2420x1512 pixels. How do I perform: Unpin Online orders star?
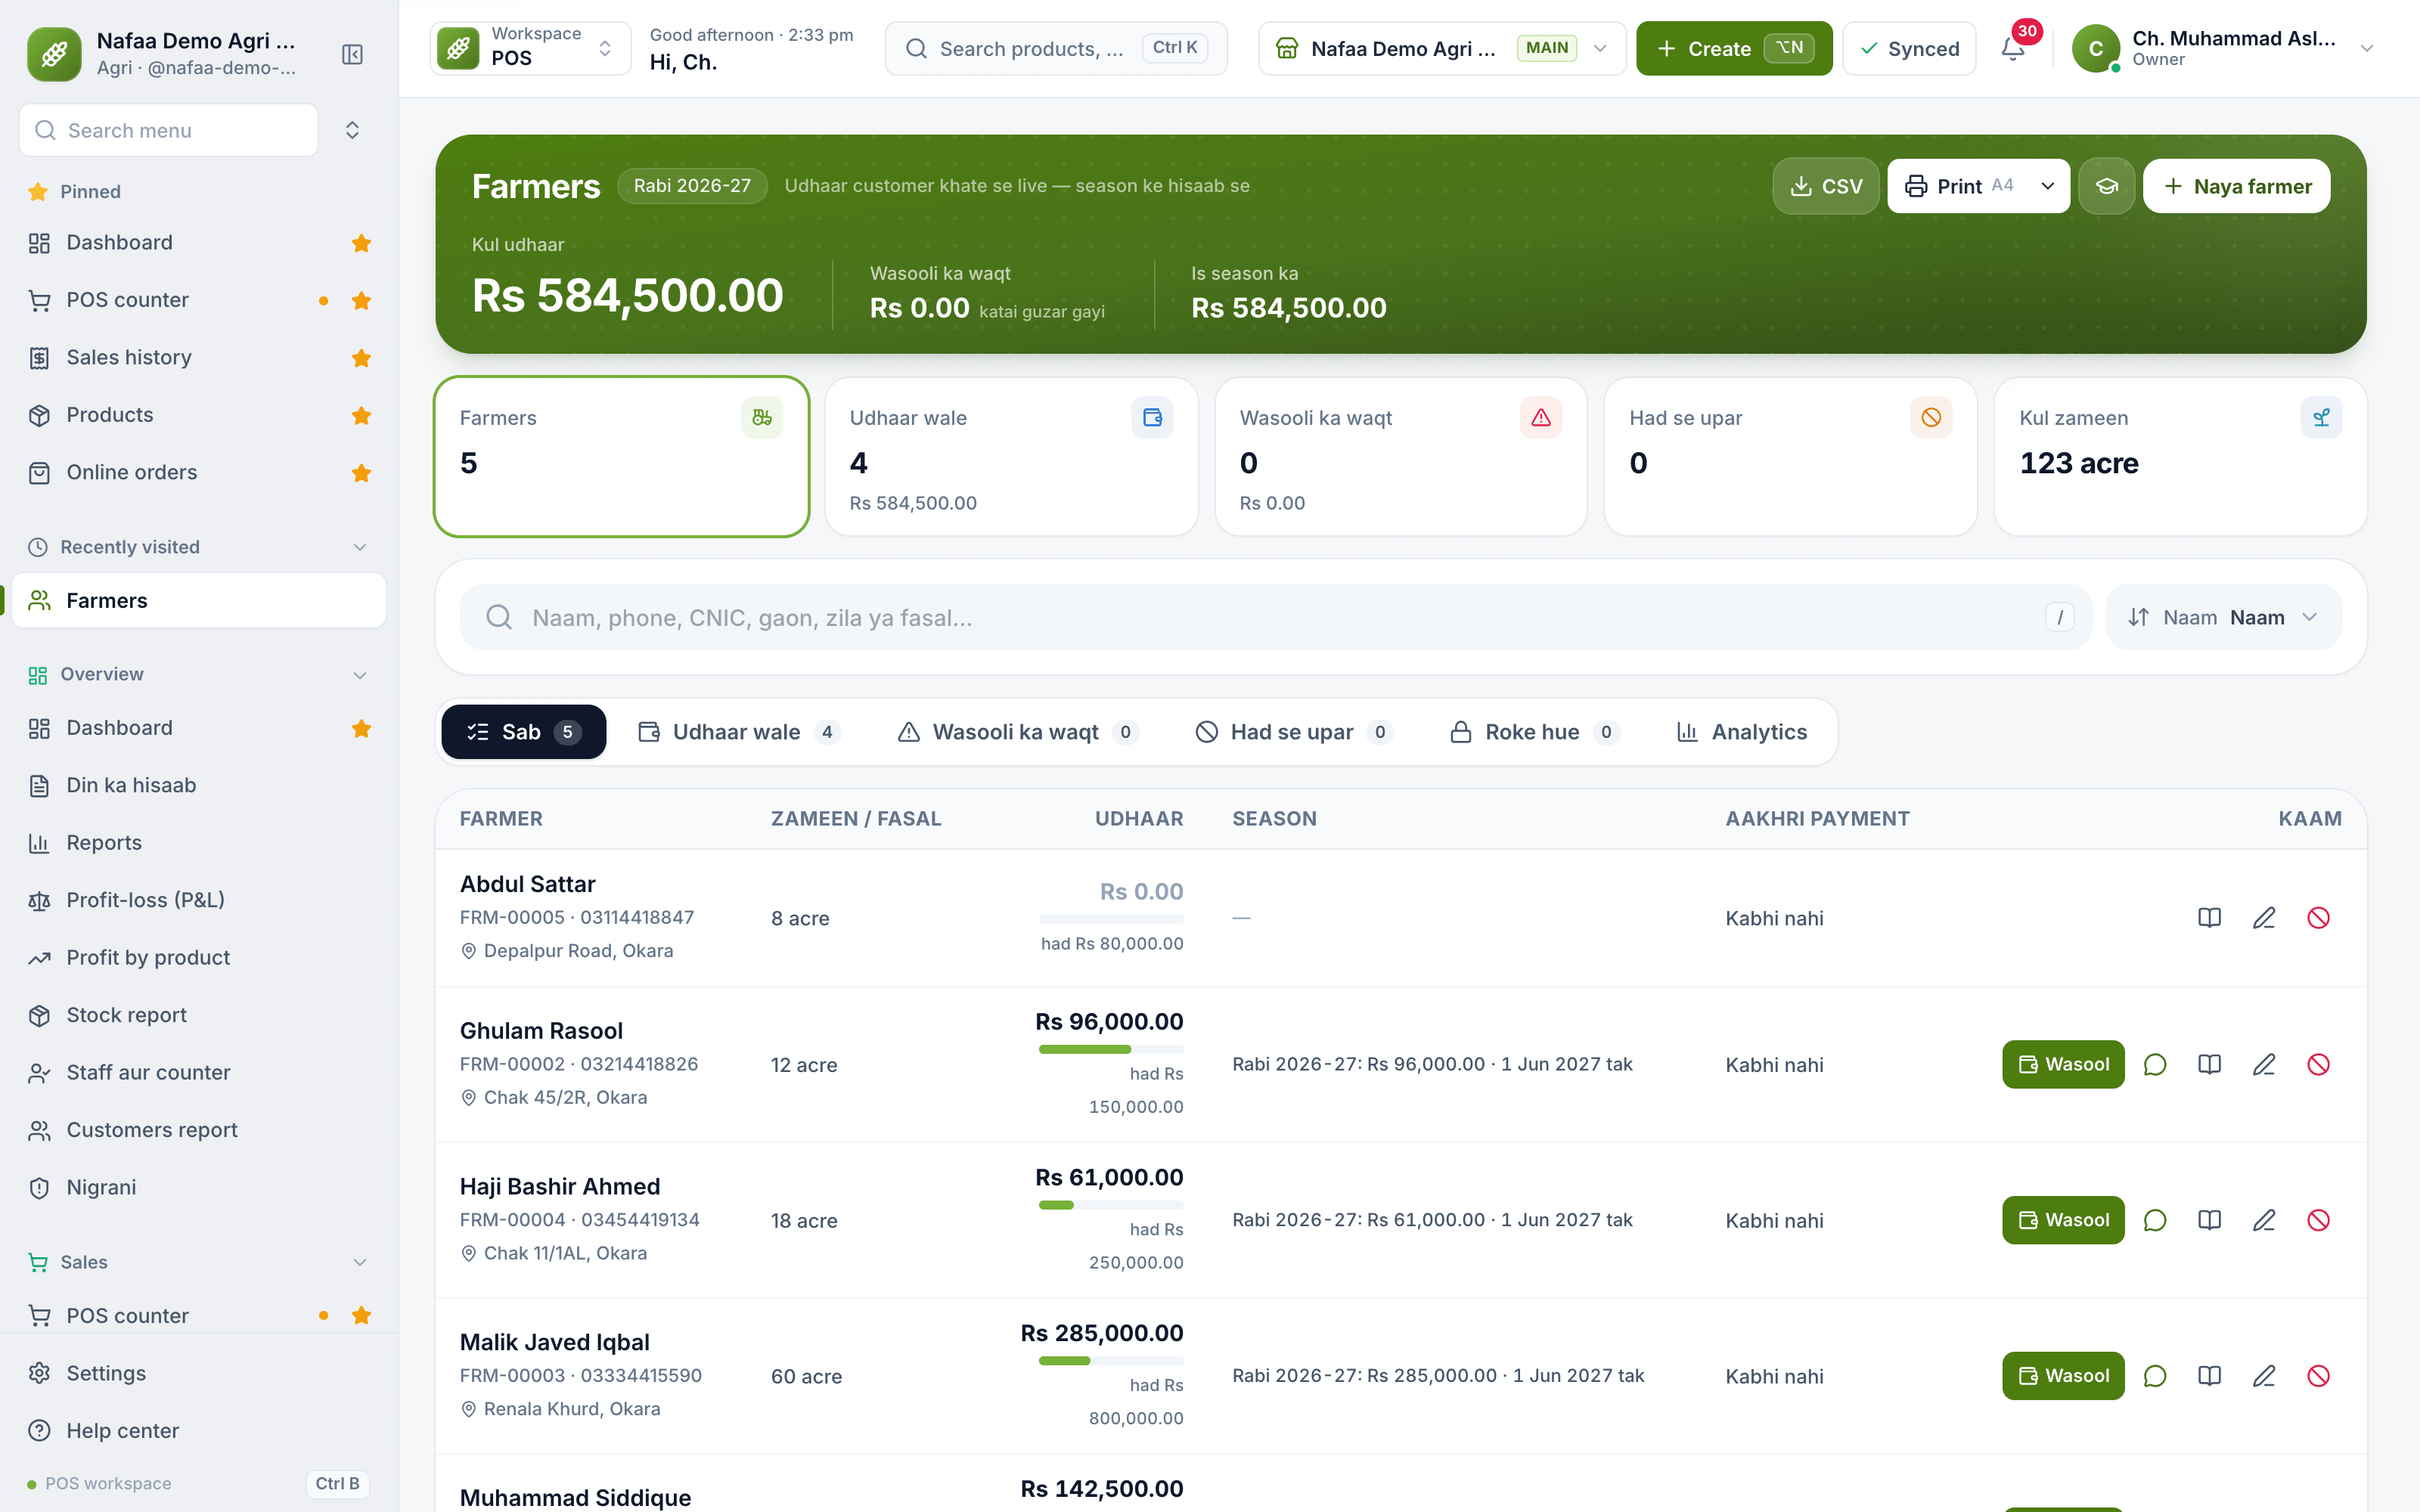point(361,472)
